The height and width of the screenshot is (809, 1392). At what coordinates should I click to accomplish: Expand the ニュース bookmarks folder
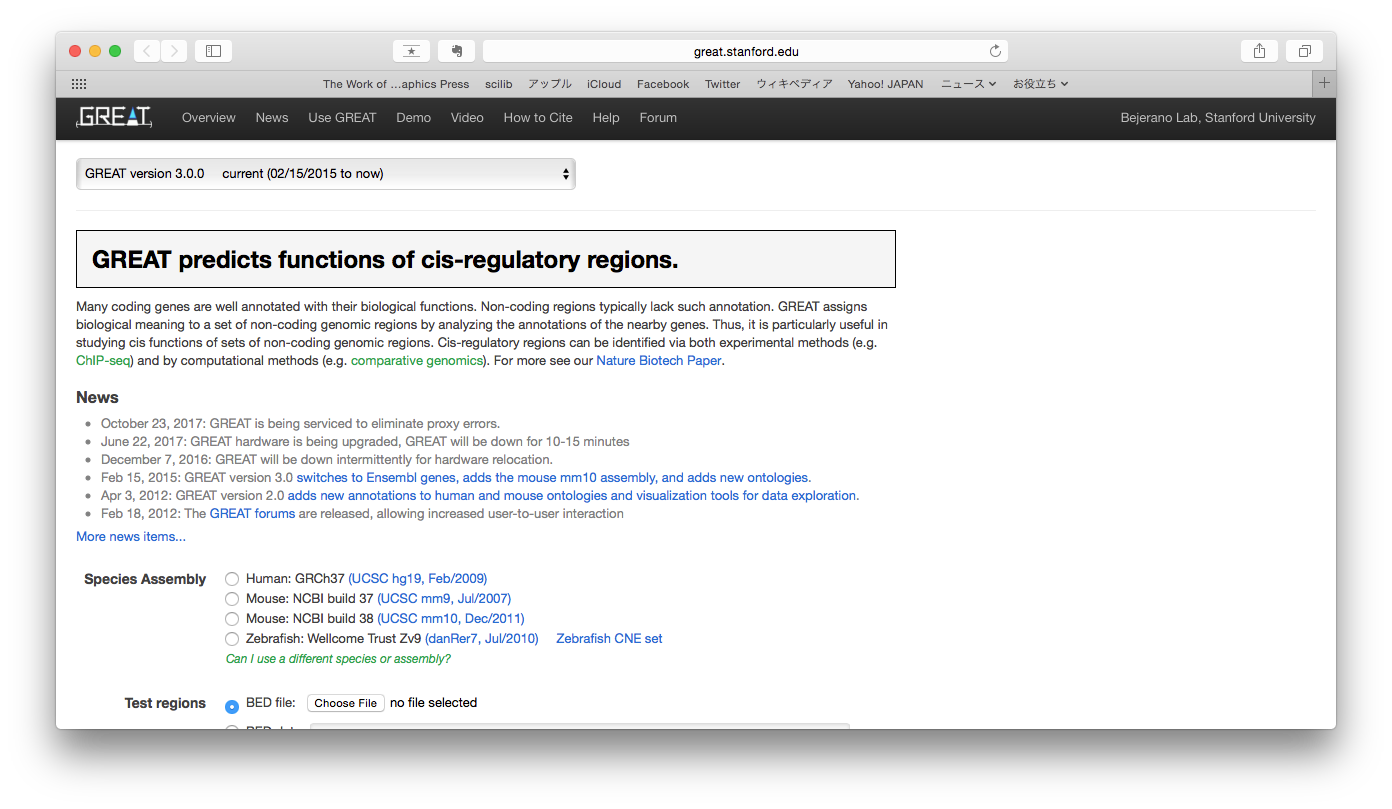point(968,84)
